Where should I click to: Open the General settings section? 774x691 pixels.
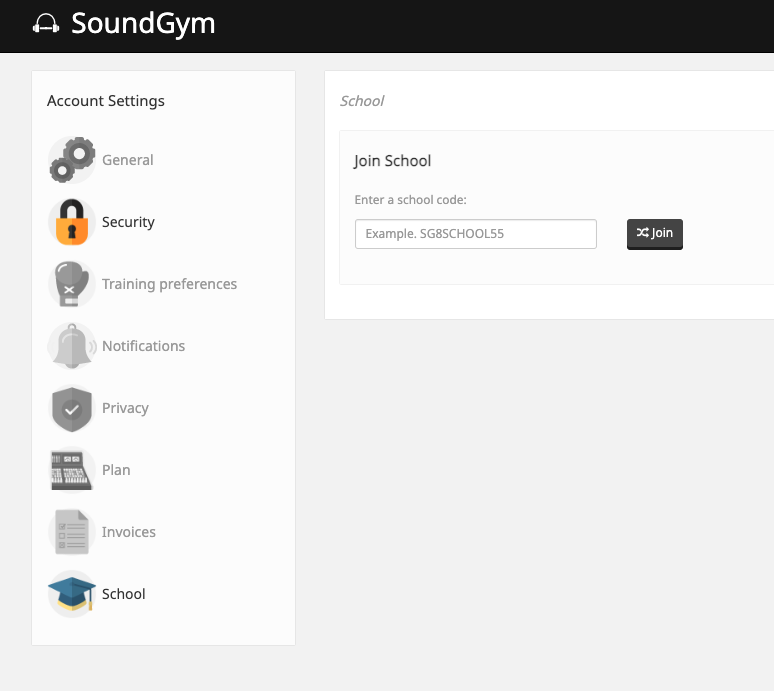tap(127, 160)
